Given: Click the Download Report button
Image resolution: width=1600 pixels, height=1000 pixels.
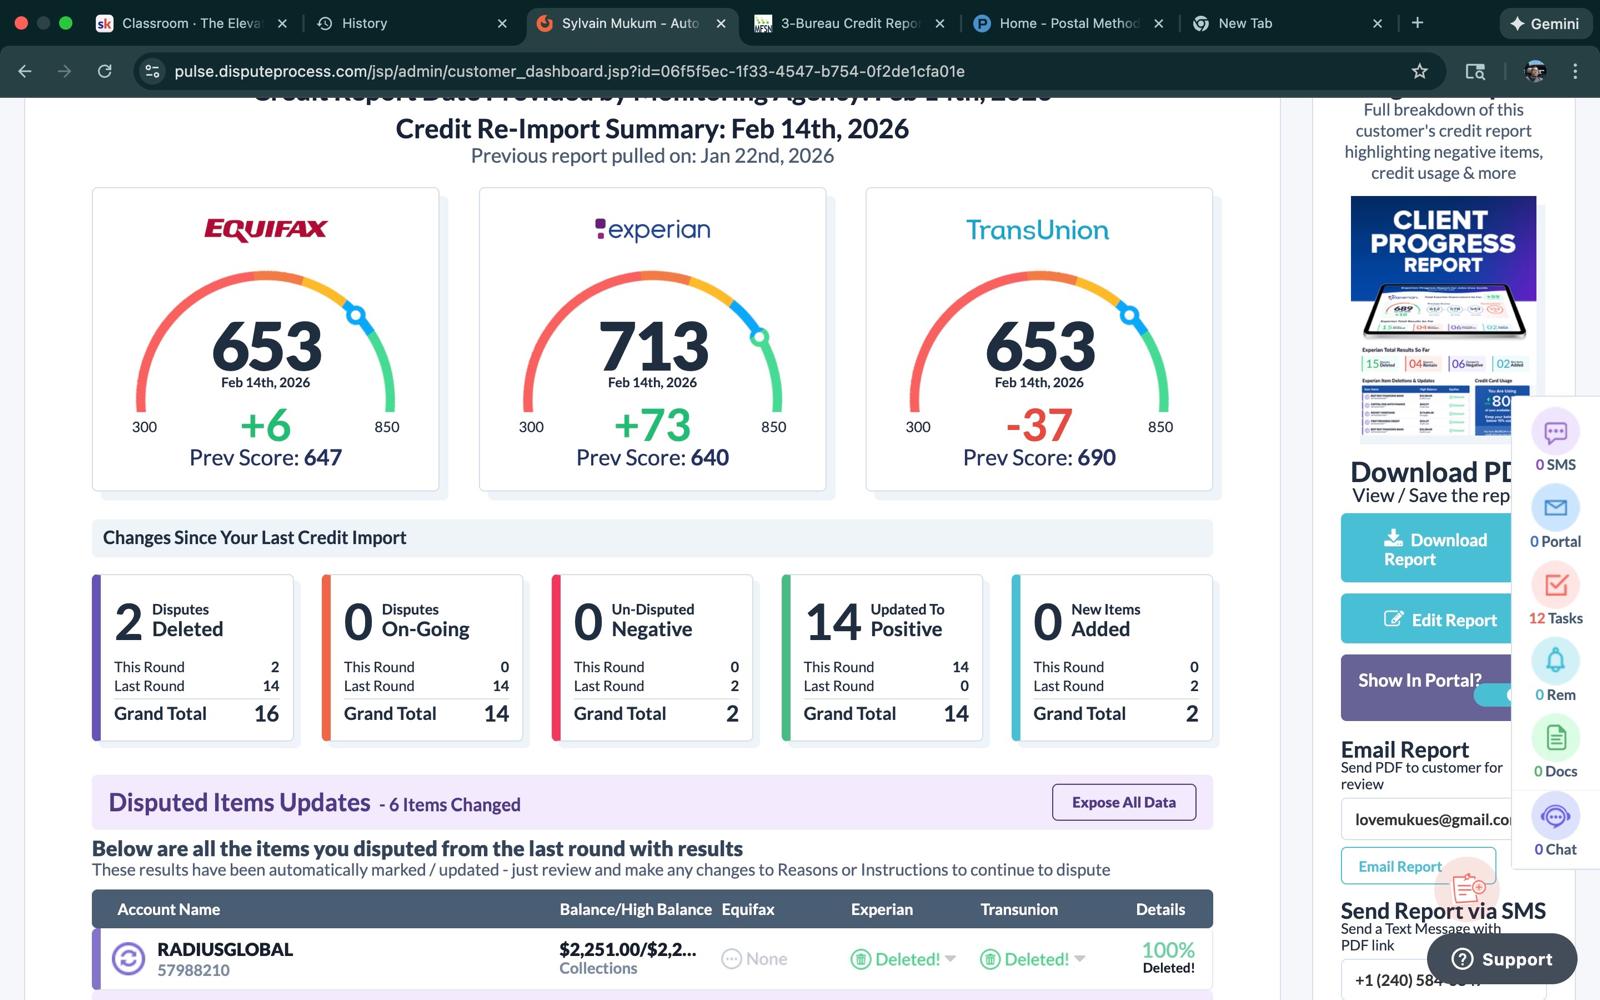Looking at the screenshot, I should pyautogui.click(x=1427, y=549).
